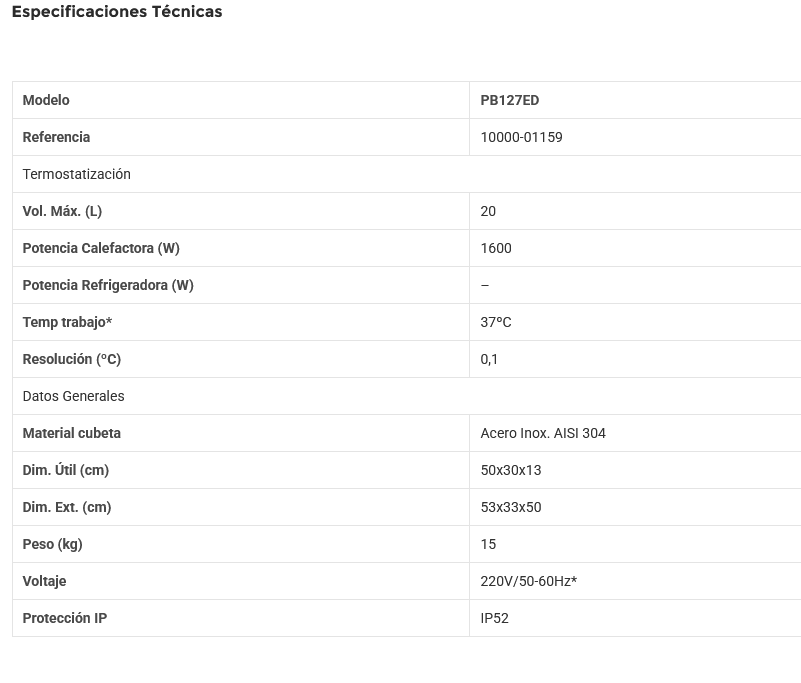
Task: Click the Potencia Refrigeradora (W) label
Action: (x=108, y=285)
